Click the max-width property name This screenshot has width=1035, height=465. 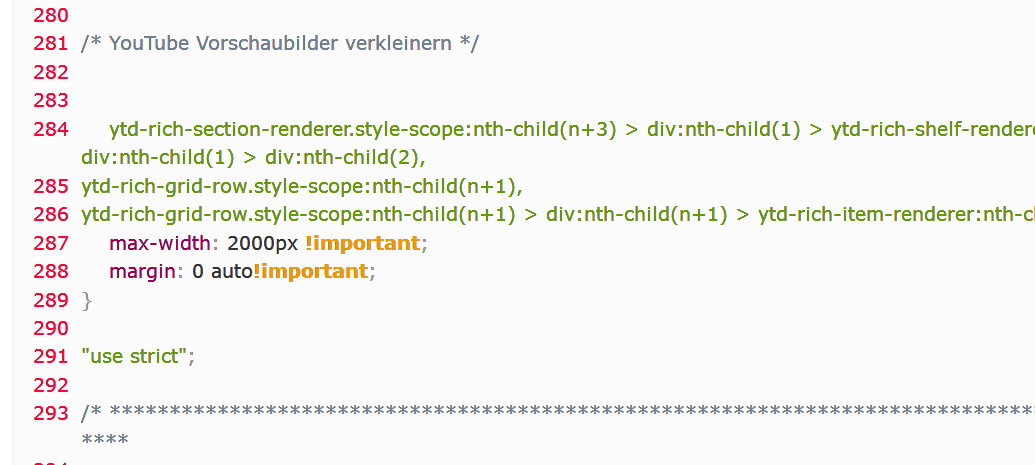(162, 243)
